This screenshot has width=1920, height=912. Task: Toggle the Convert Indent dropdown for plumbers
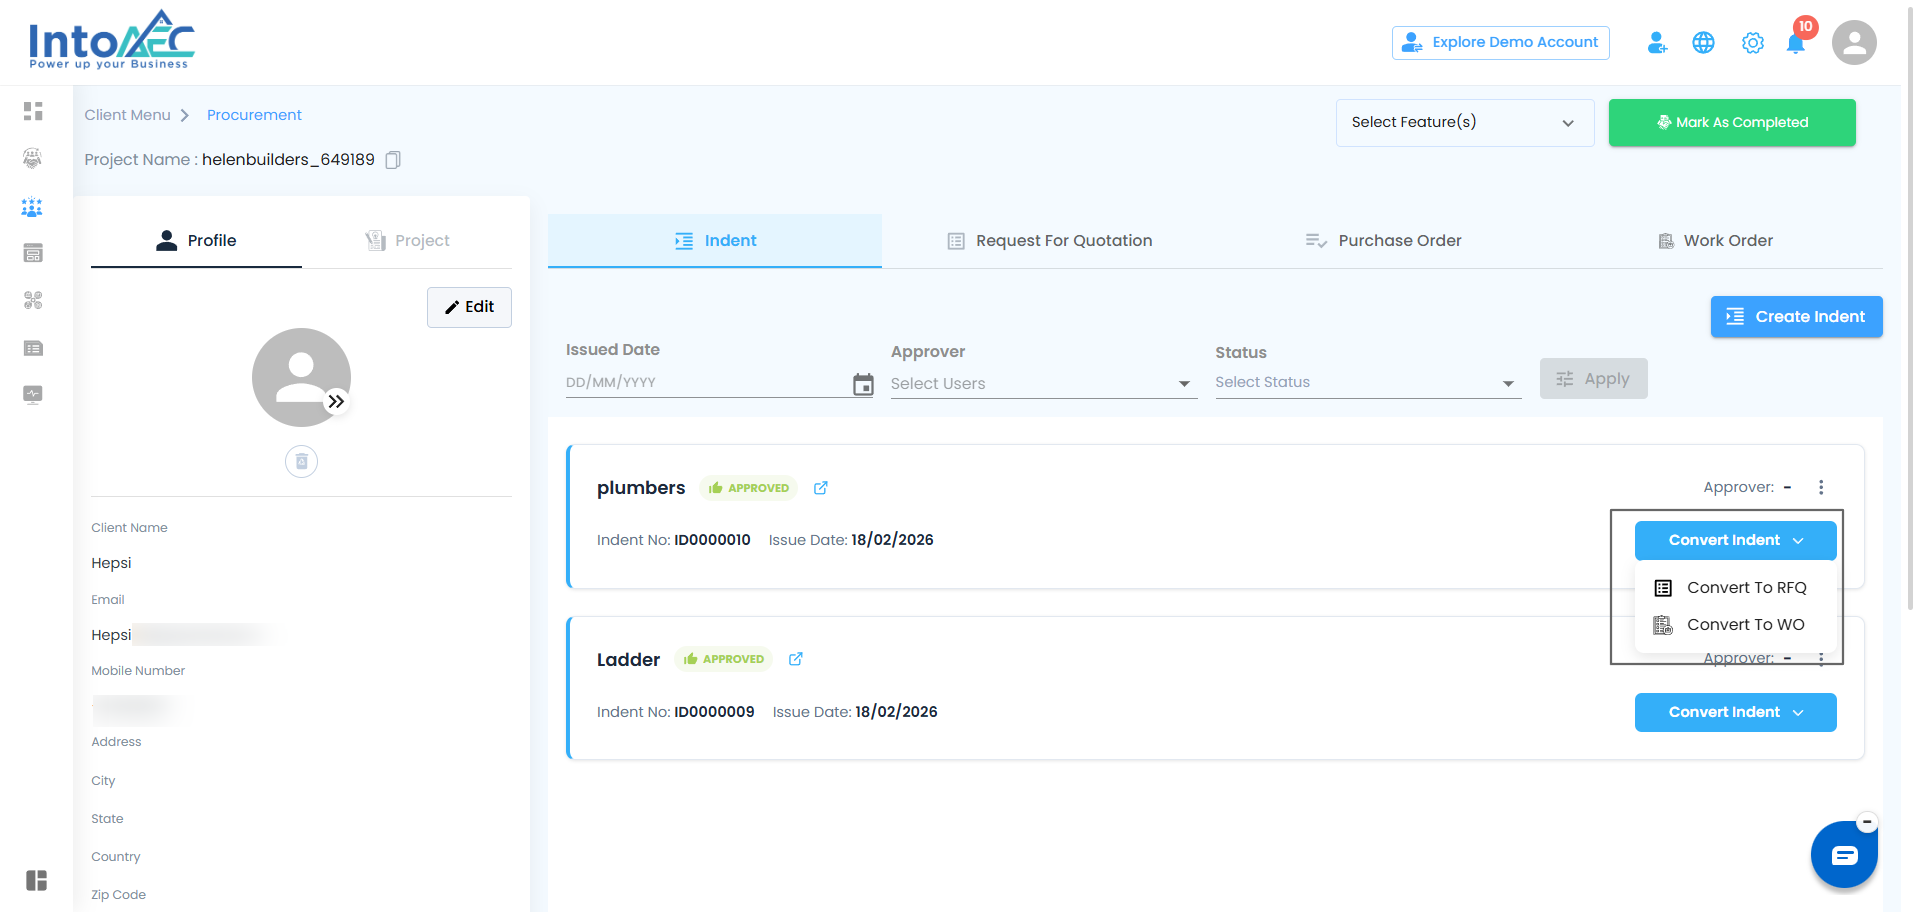(x=1736, y=541)
